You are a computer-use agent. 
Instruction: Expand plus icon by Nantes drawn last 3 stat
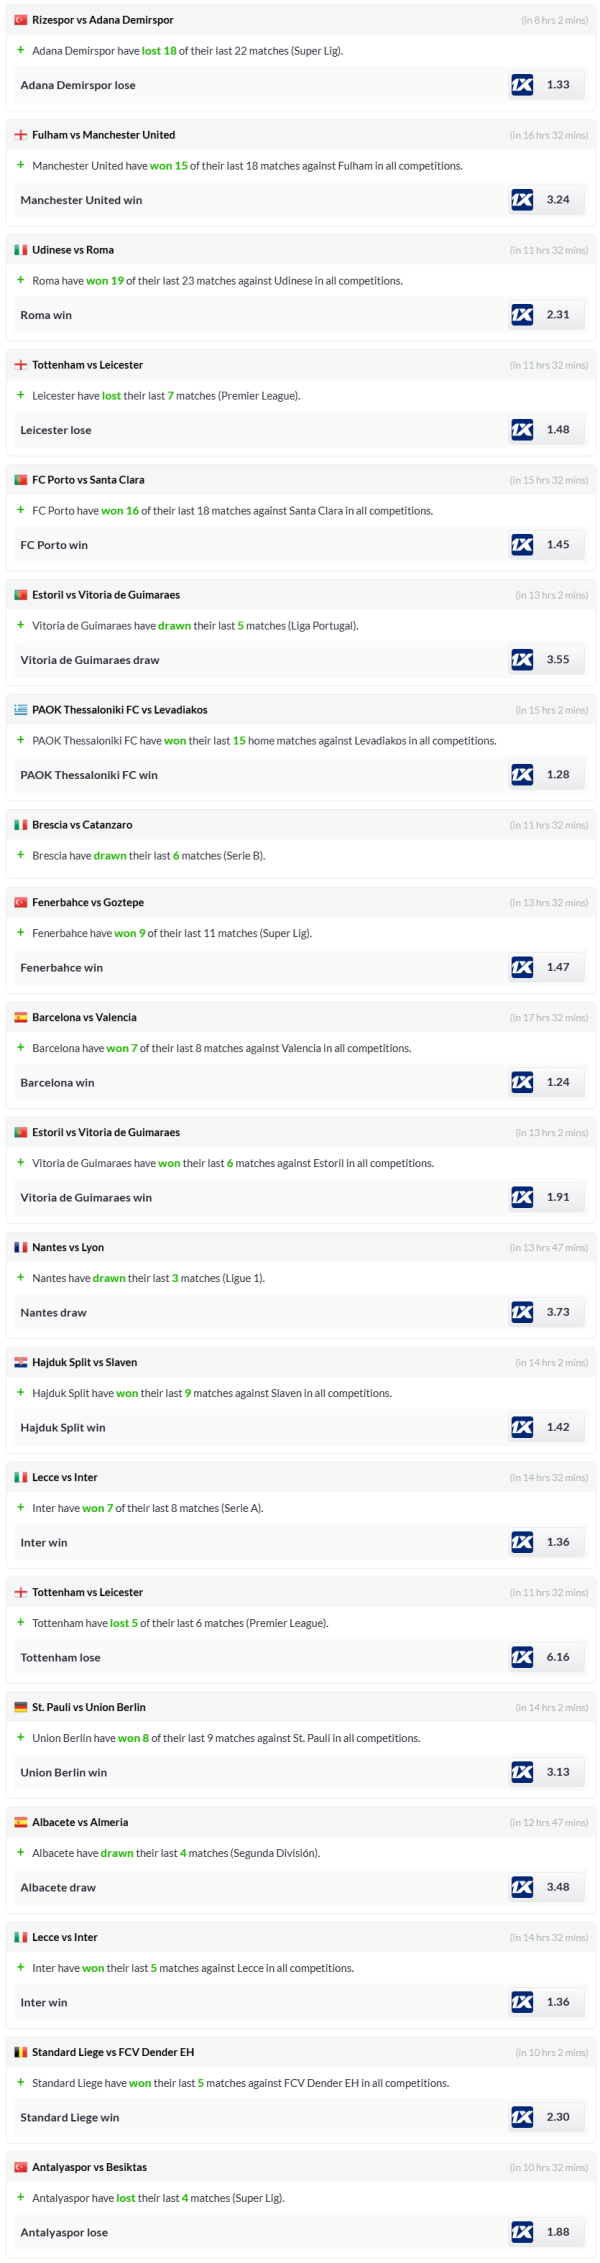click(21, 1277)
